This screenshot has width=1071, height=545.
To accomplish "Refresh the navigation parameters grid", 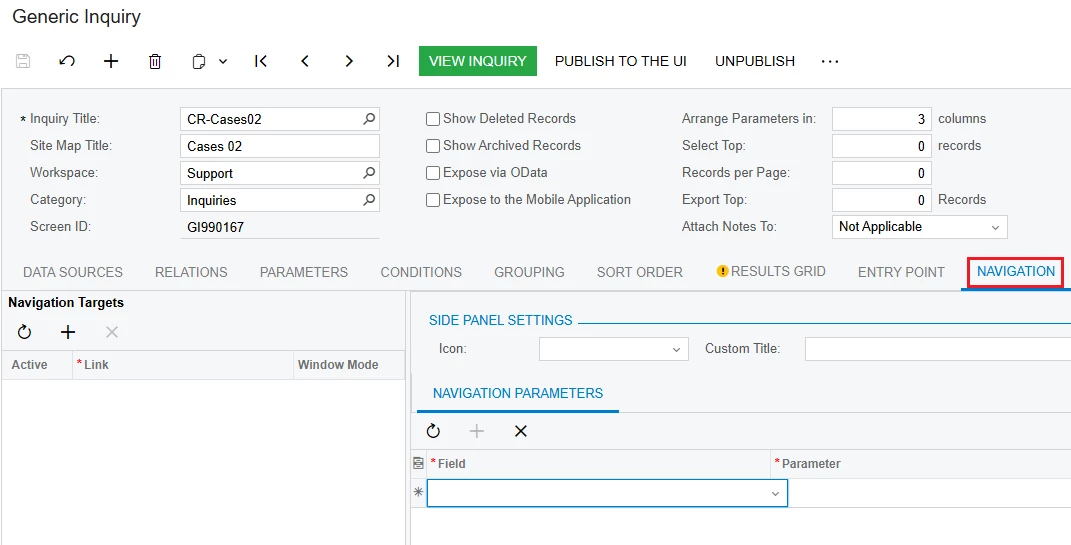I will [x=433, y=431].
